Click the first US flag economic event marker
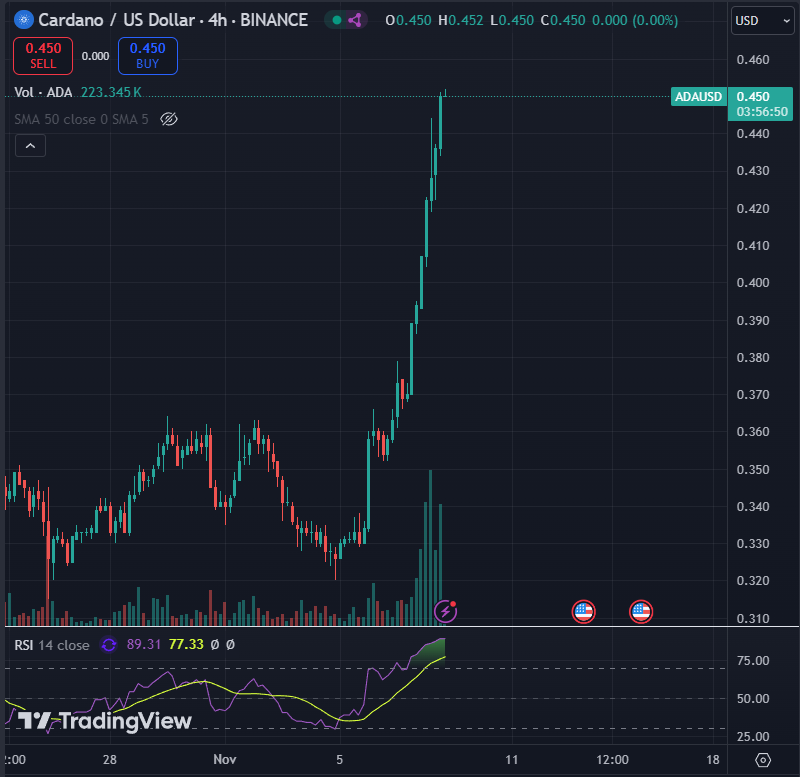The height and width of the screenshot is (777, 800). (584, 612)
